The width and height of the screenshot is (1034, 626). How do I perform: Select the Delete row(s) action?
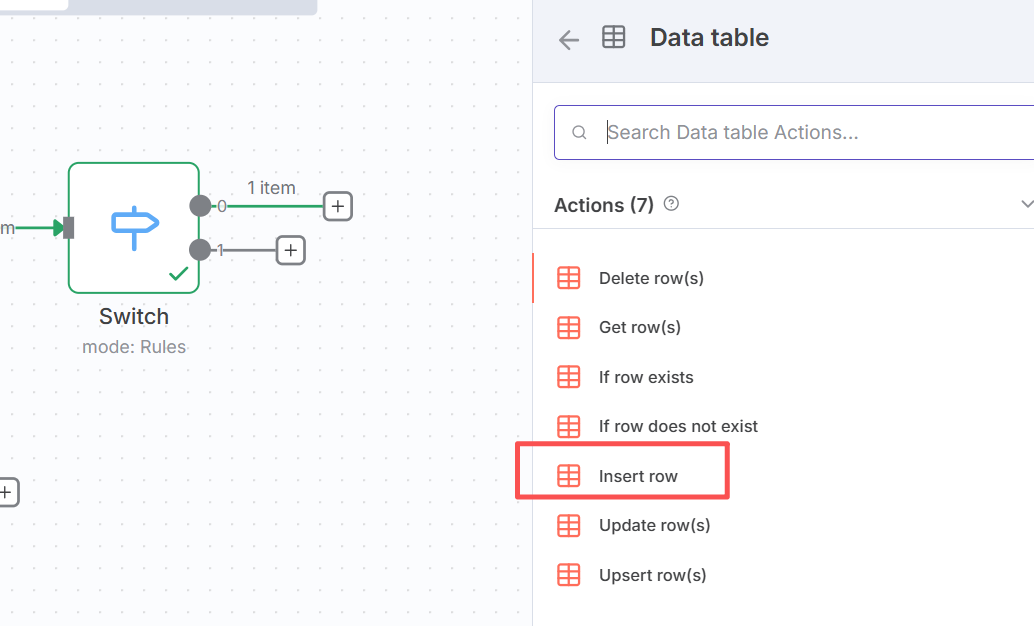coord(651,278)
